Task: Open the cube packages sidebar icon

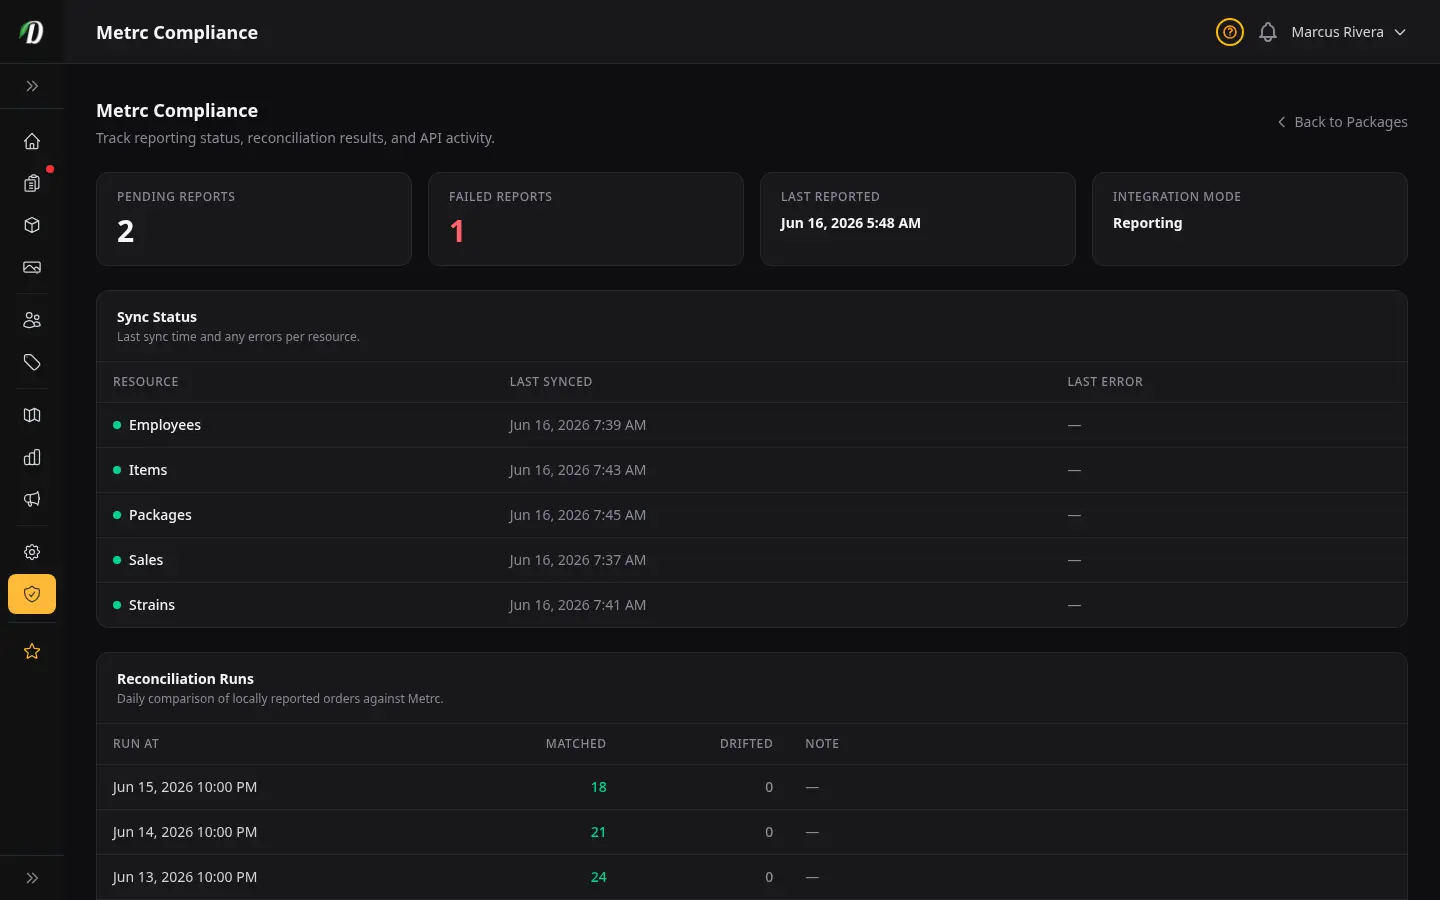Action: click(x=32, y=225)
